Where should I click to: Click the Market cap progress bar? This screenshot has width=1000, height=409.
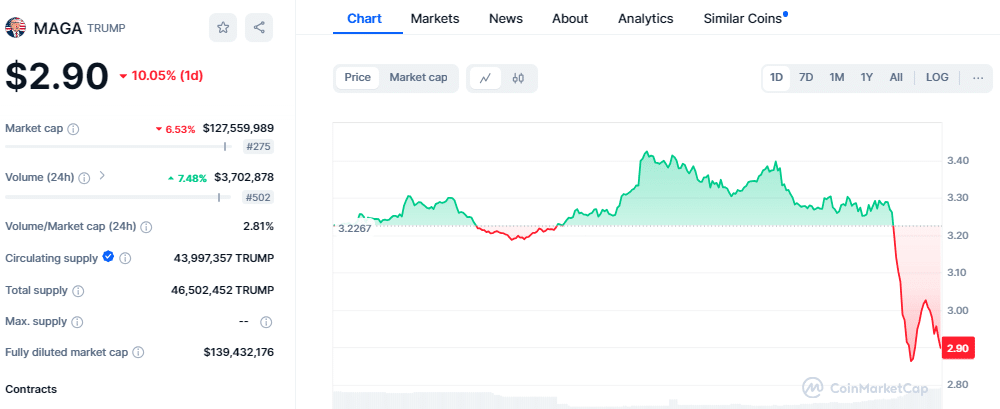coord(116,147)
